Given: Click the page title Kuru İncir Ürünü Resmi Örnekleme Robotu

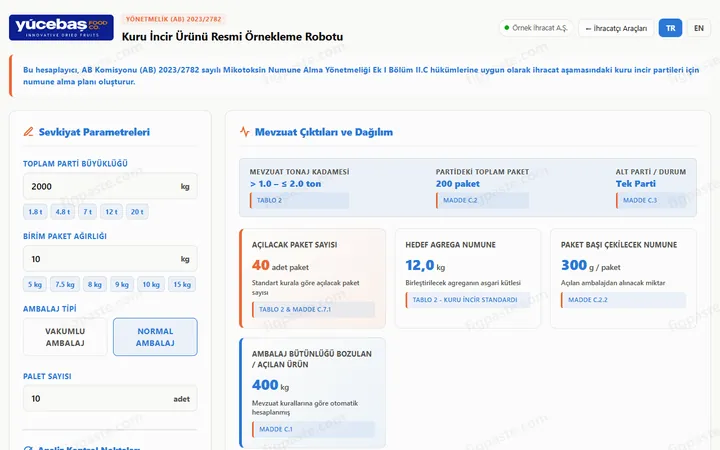Looking at the screenshot, I should click(x=232, y=37).
